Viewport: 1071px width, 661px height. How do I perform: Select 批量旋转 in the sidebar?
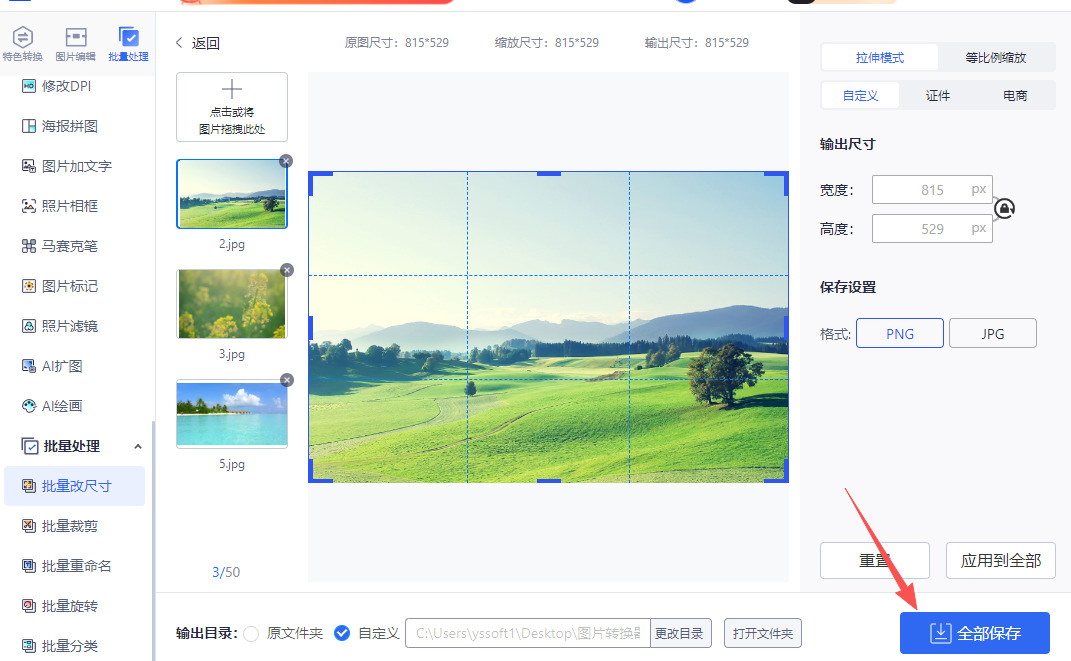point(60,606)
